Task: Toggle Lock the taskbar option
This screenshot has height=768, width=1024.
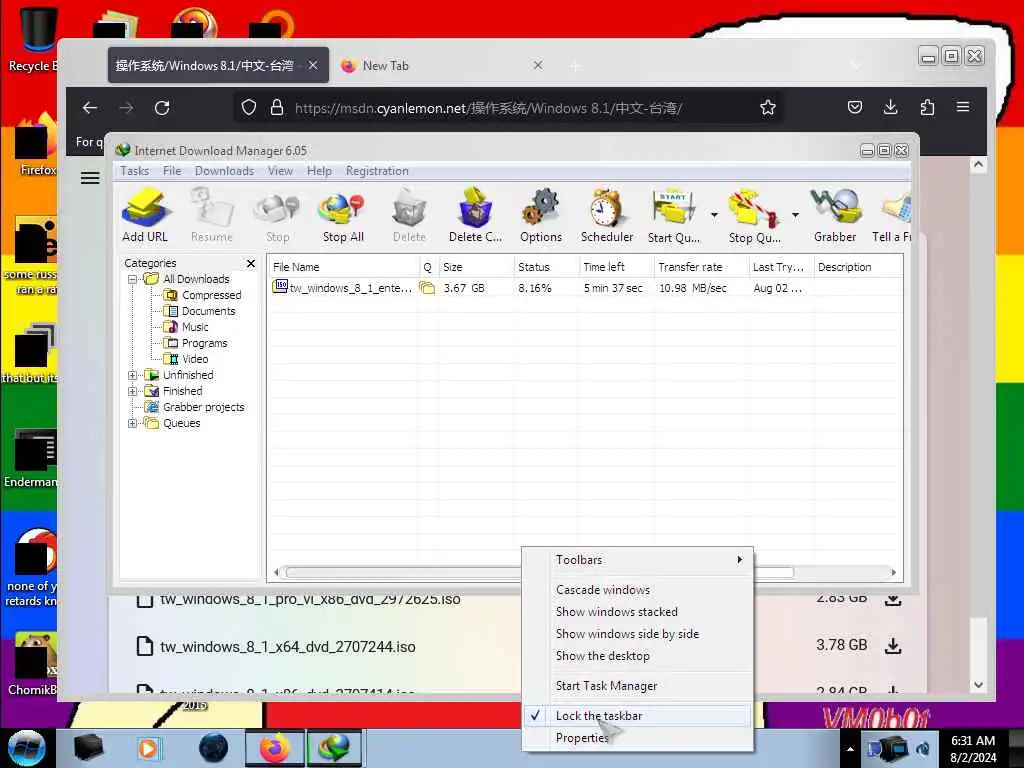Action: coord(638,716)
